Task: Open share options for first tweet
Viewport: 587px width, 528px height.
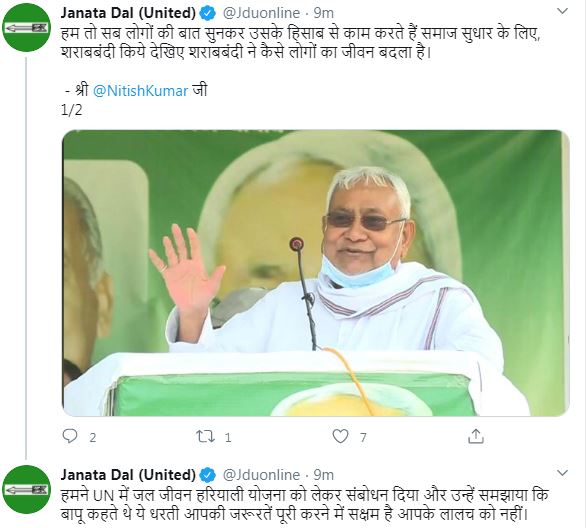Action: click(476, 436)
